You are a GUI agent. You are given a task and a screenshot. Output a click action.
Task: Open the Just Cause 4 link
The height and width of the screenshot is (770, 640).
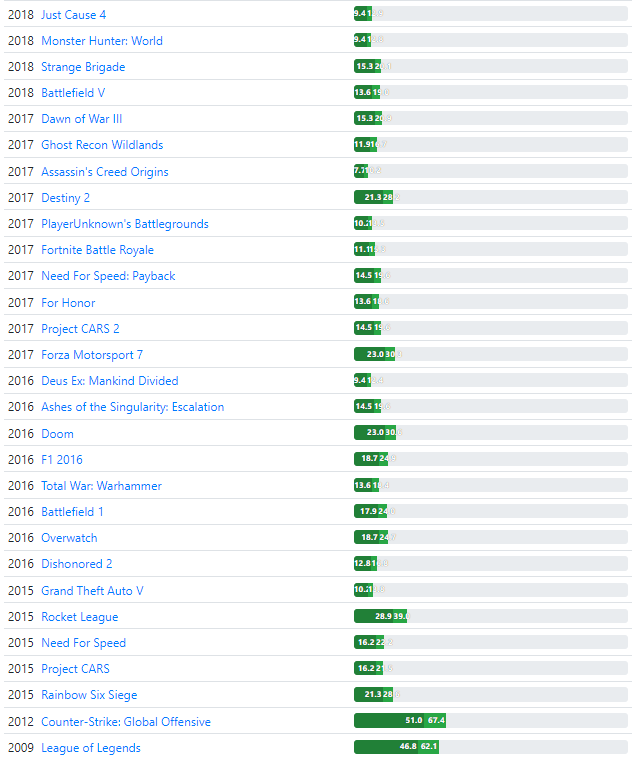click(74, 15)
